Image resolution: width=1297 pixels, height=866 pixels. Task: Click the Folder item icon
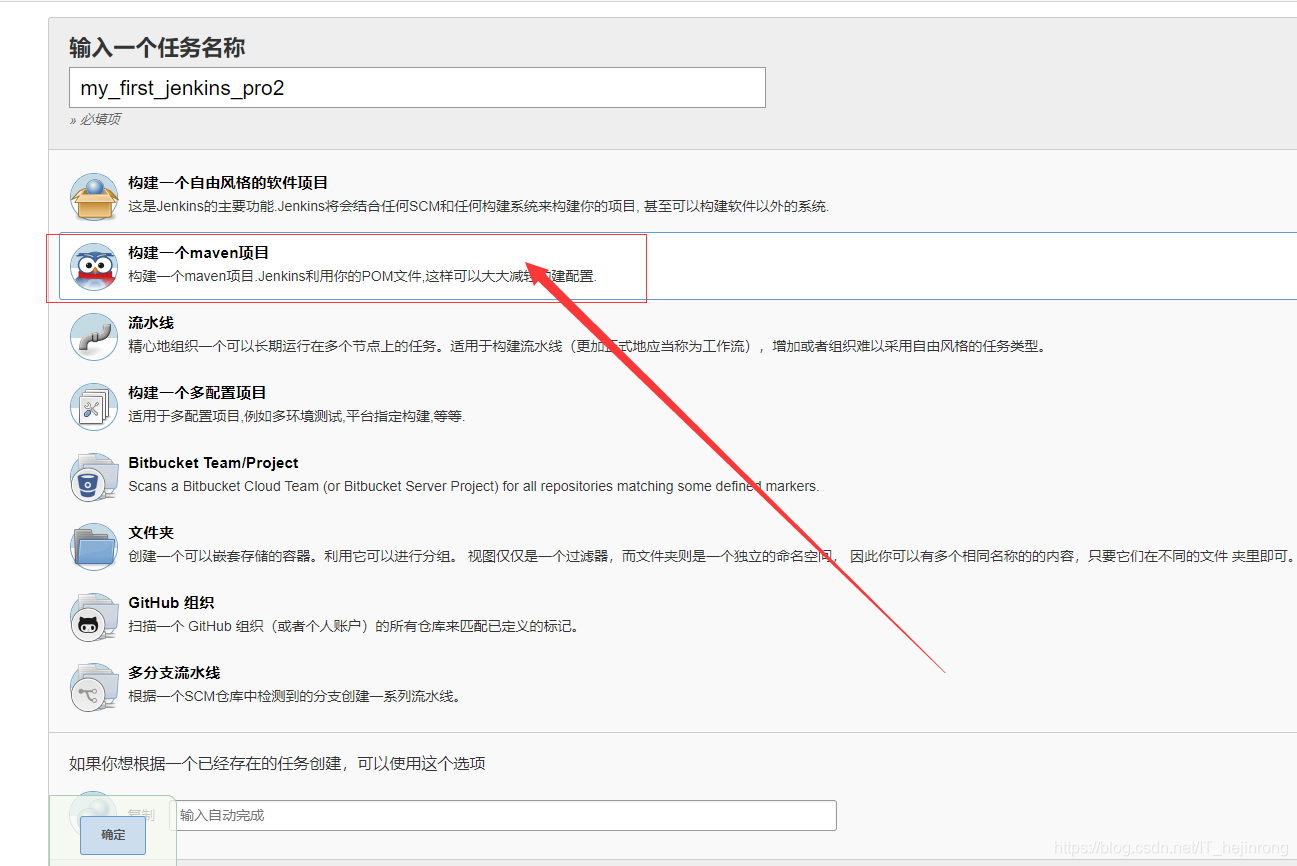click(x=94, y=547)
